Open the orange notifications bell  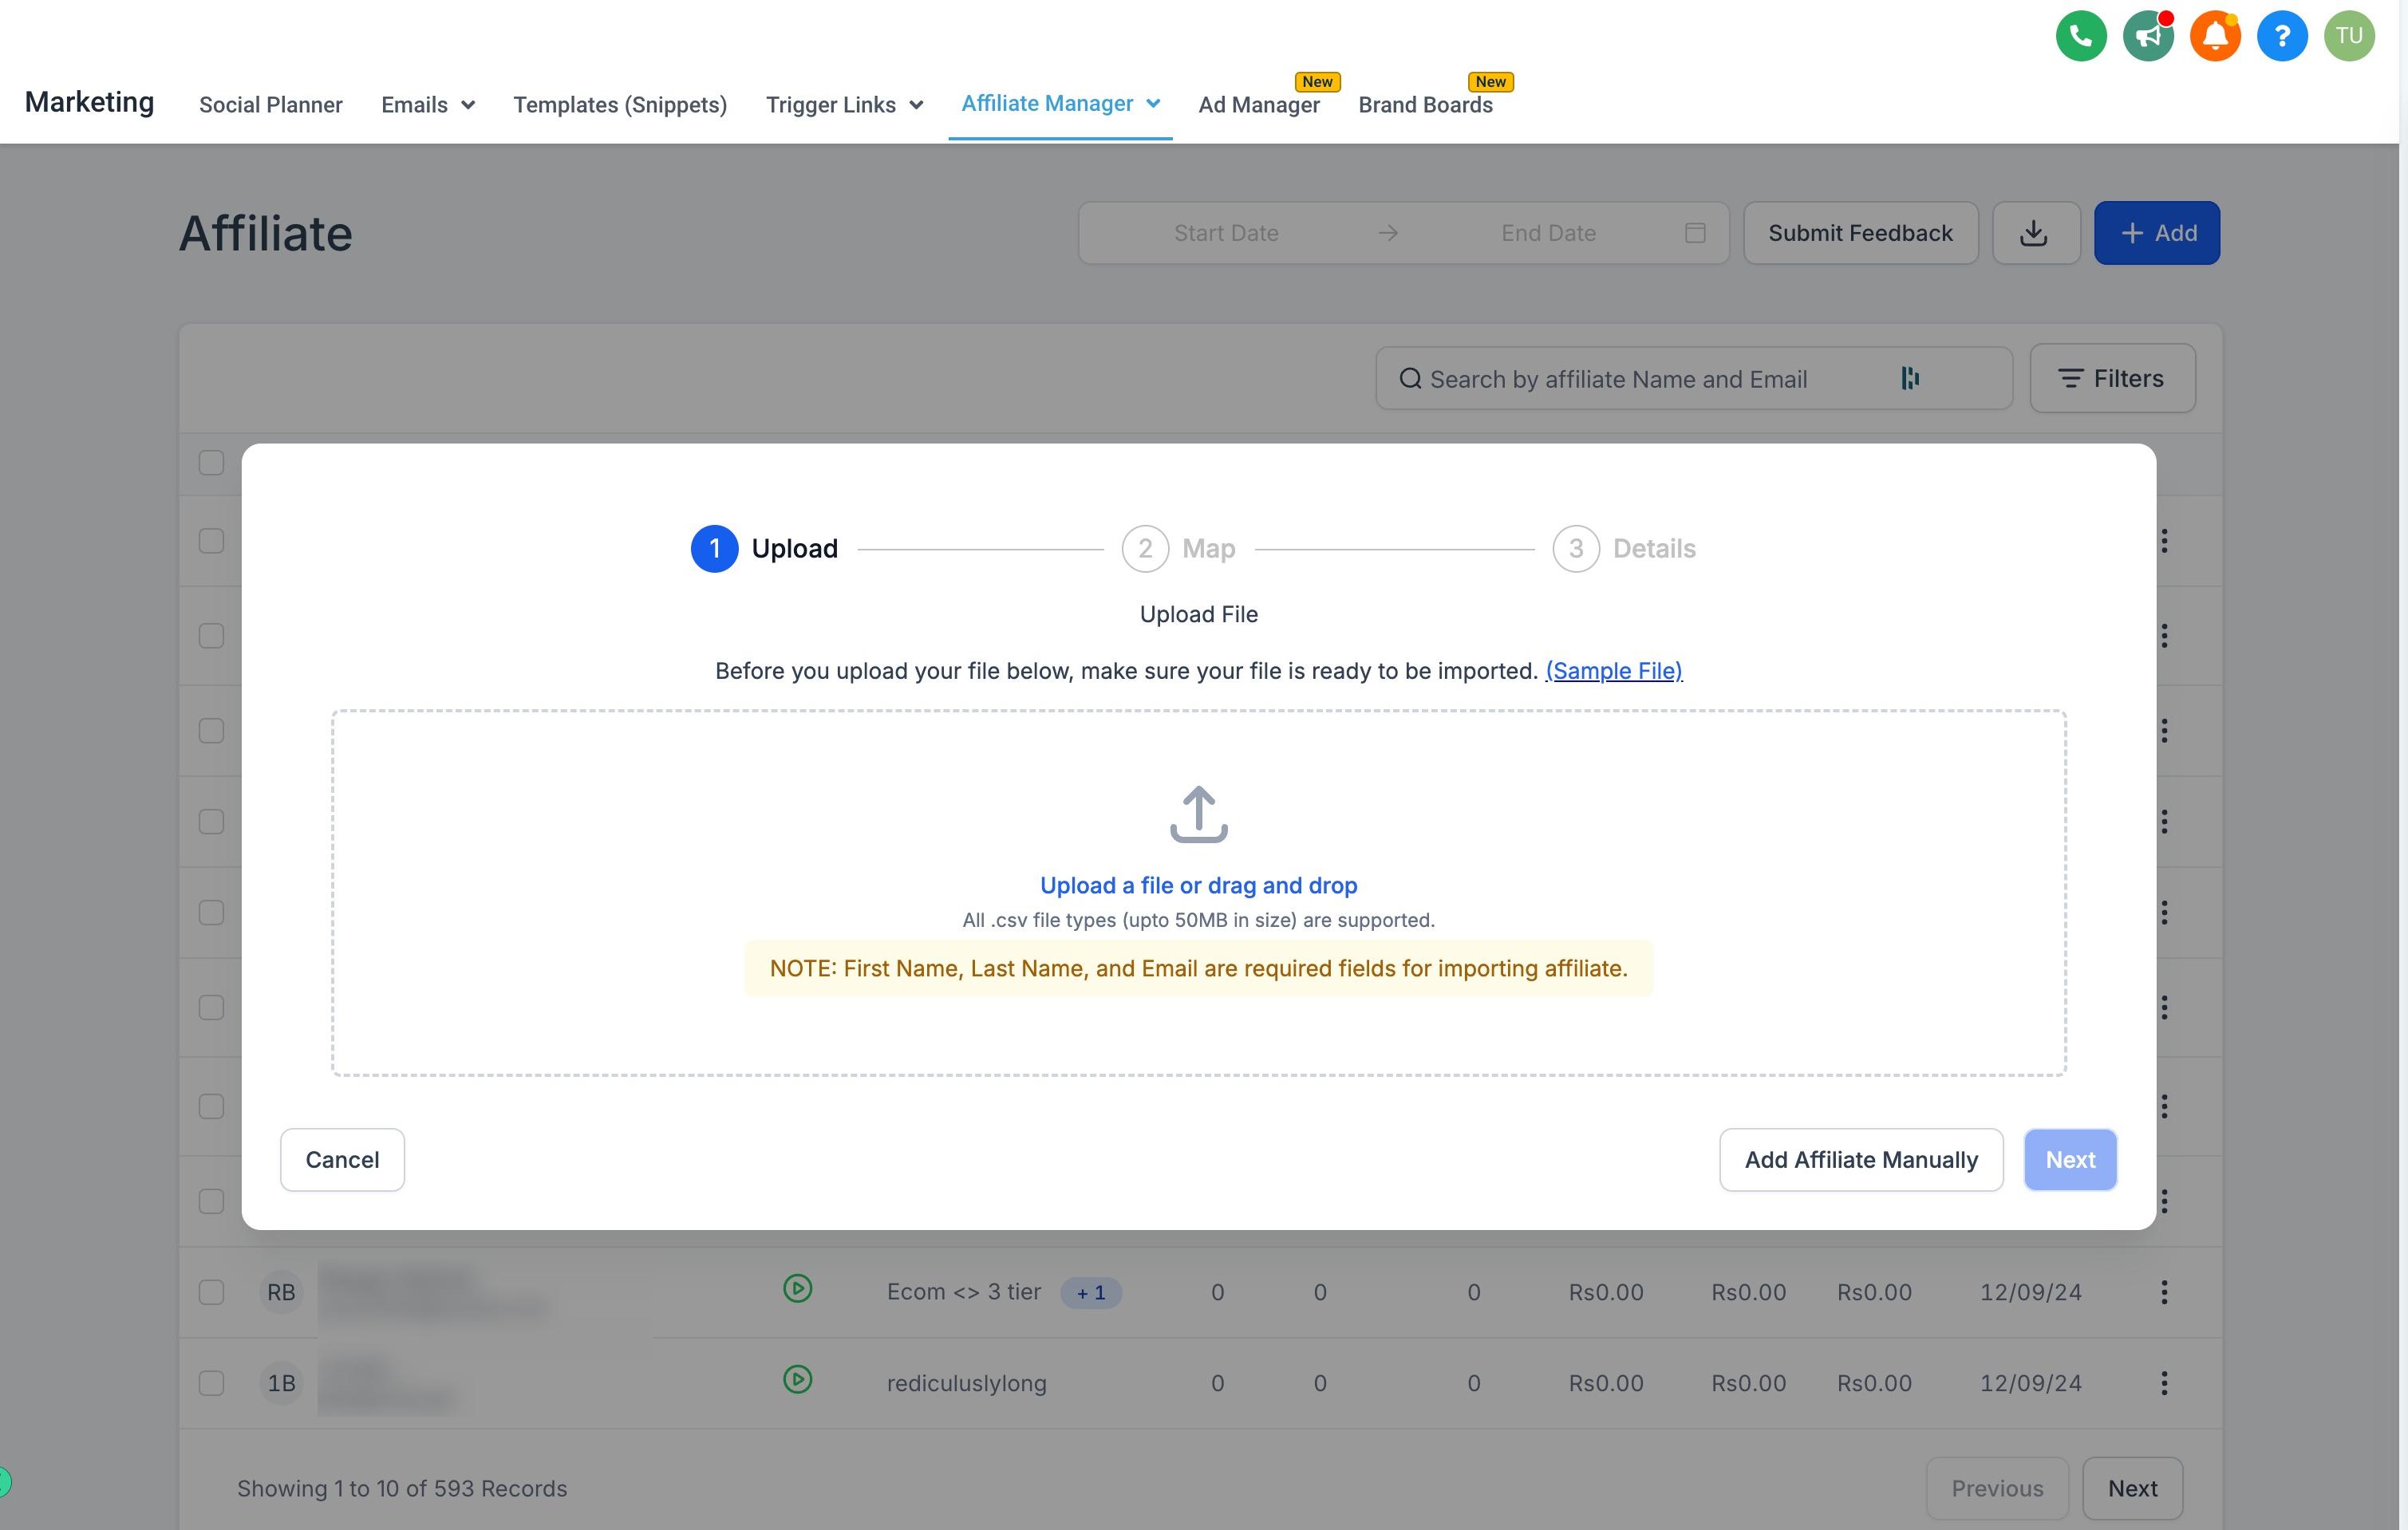click(2215, 36)
